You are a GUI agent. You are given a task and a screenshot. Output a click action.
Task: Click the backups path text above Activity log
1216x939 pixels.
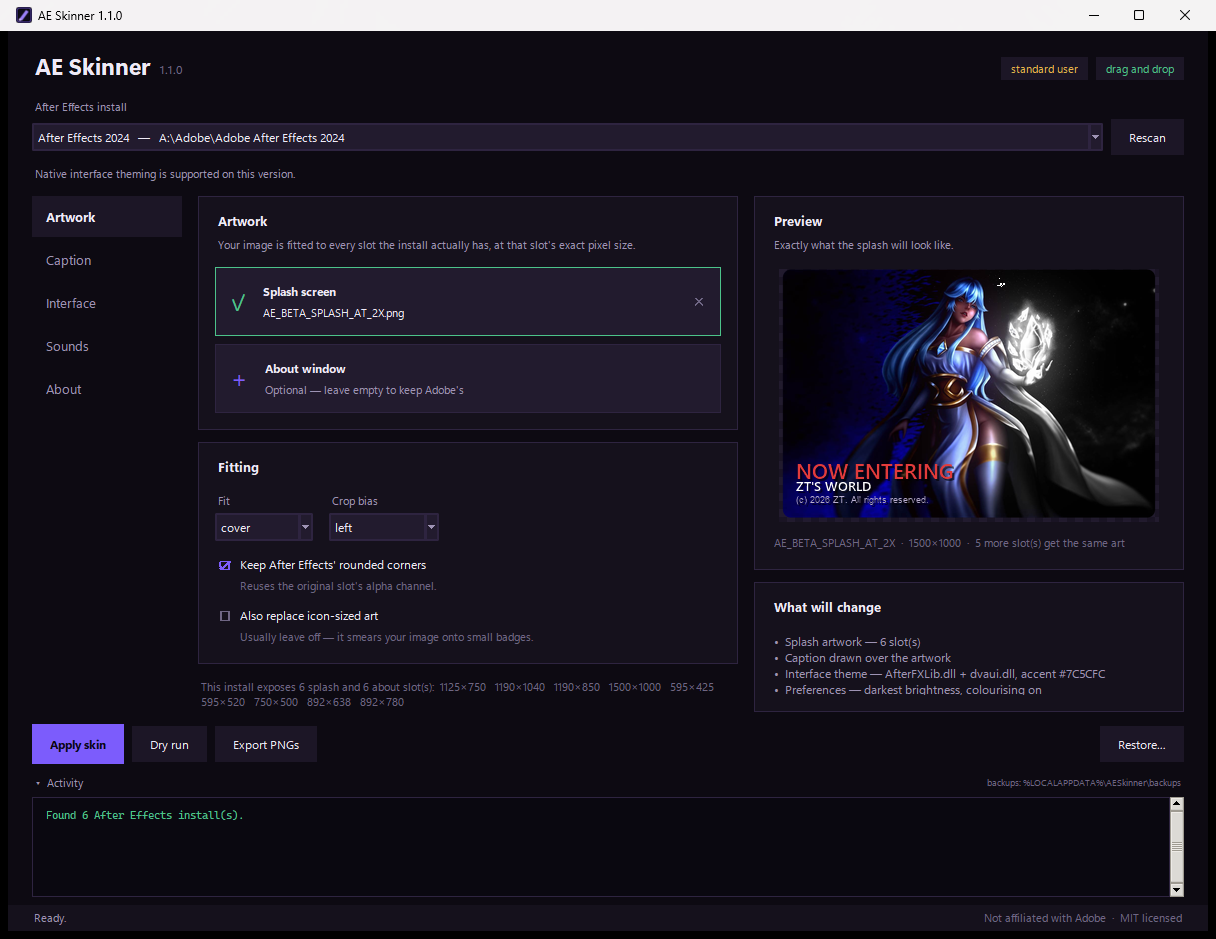click(x=1084, y=783)
